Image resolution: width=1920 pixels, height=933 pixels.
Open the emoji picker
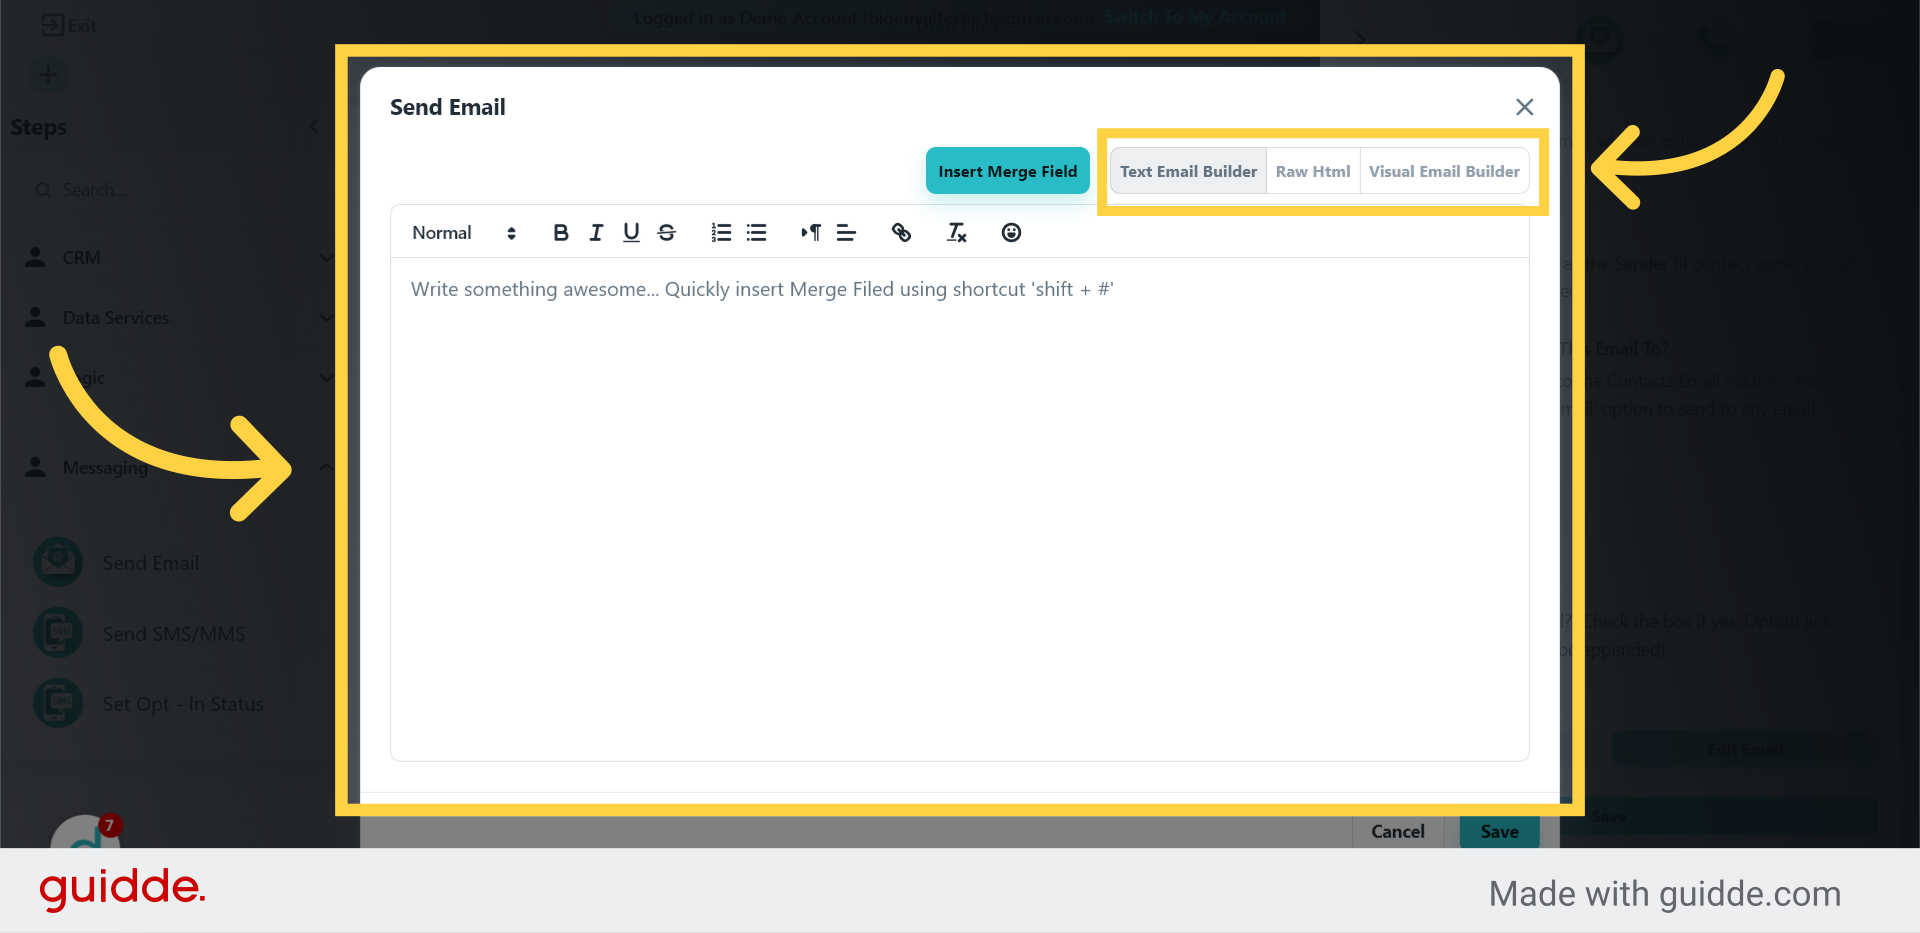point(1011,233)
